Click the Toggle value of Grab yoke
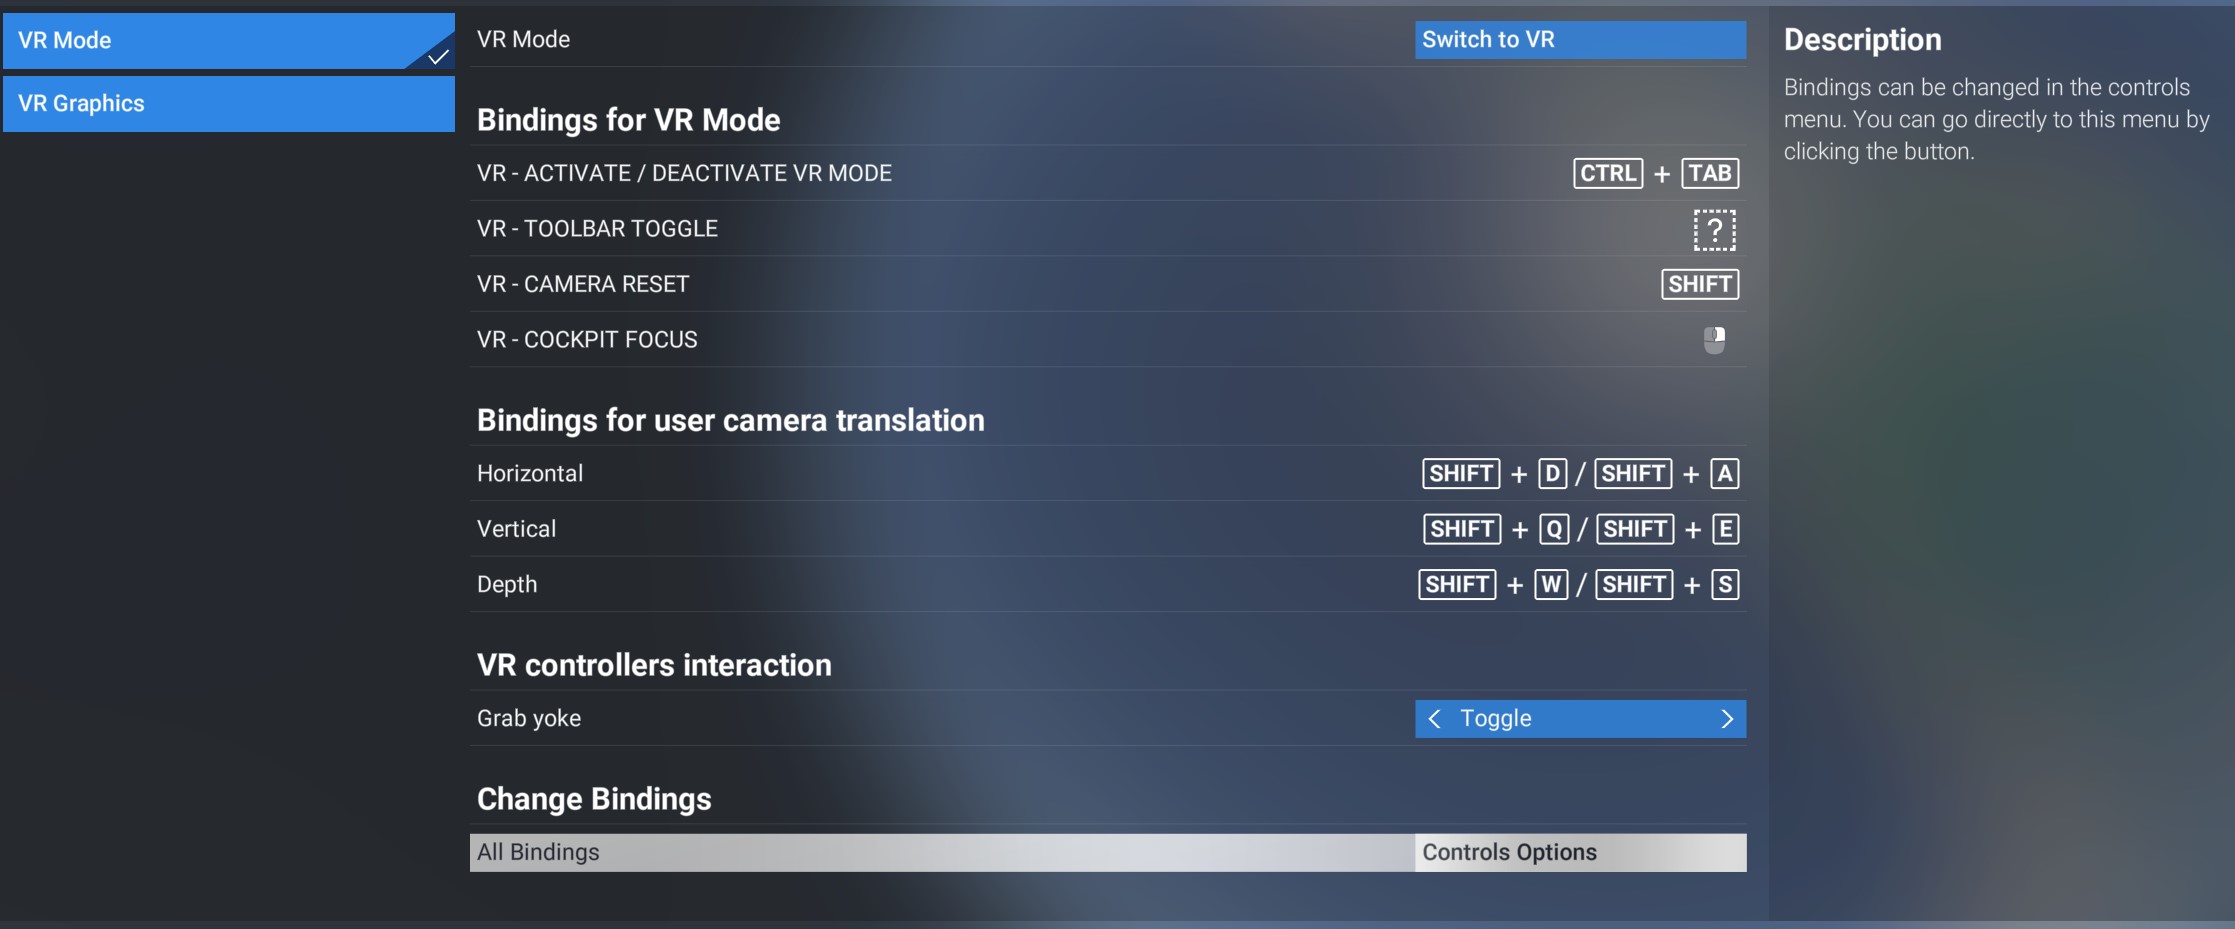The image size is (2235, 929). coord(1496,718)
